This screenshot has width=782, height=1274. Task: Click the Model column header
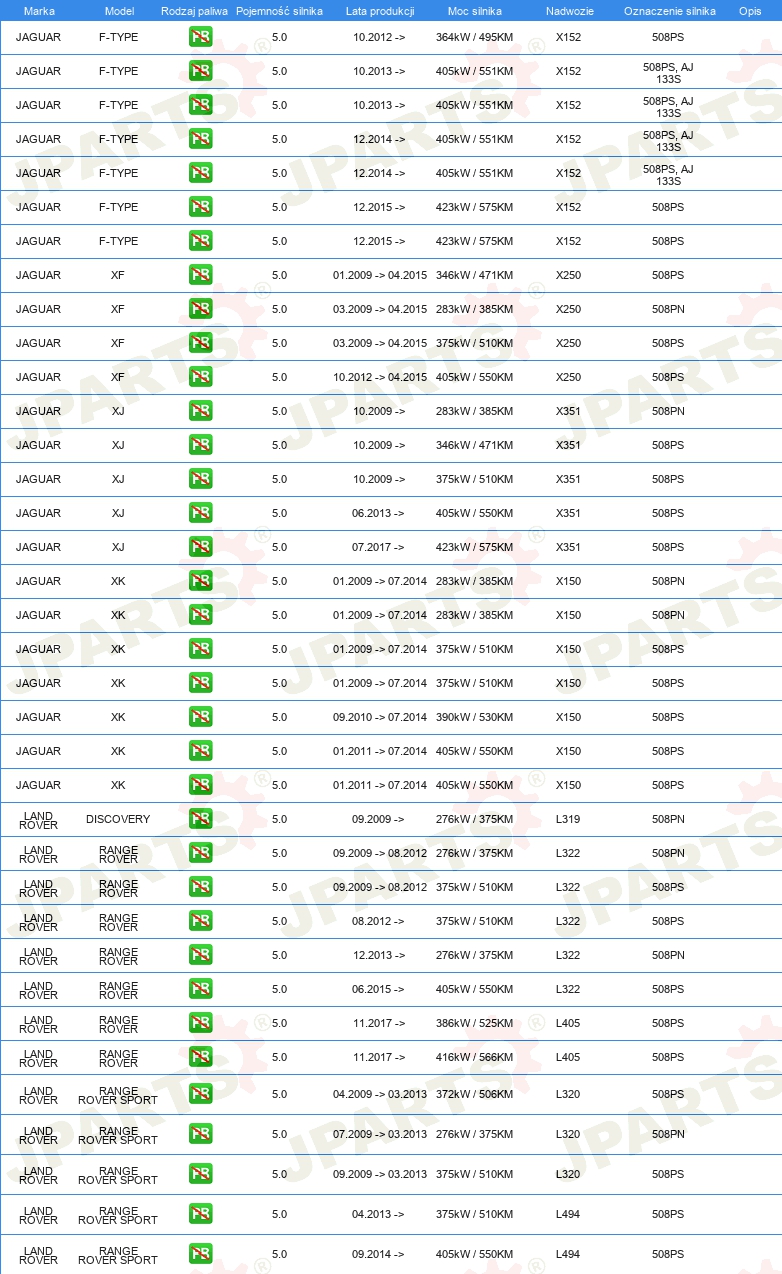click(119, 10)
